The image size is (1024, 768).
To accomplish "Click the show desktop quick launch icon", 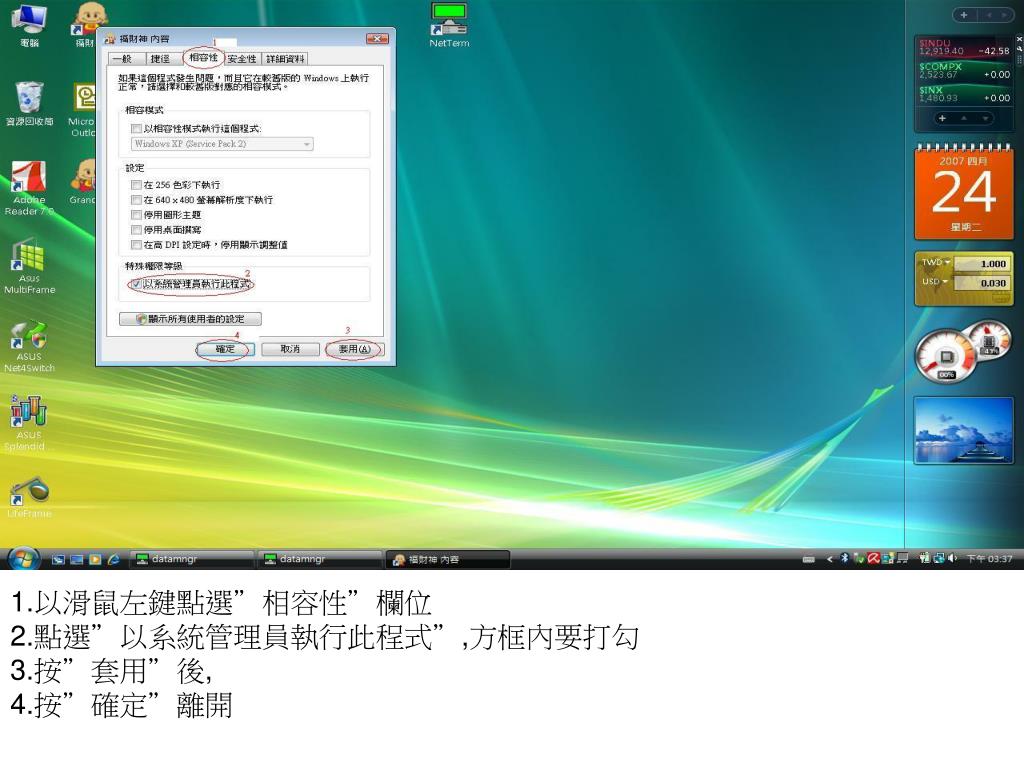I will [58, 560].
